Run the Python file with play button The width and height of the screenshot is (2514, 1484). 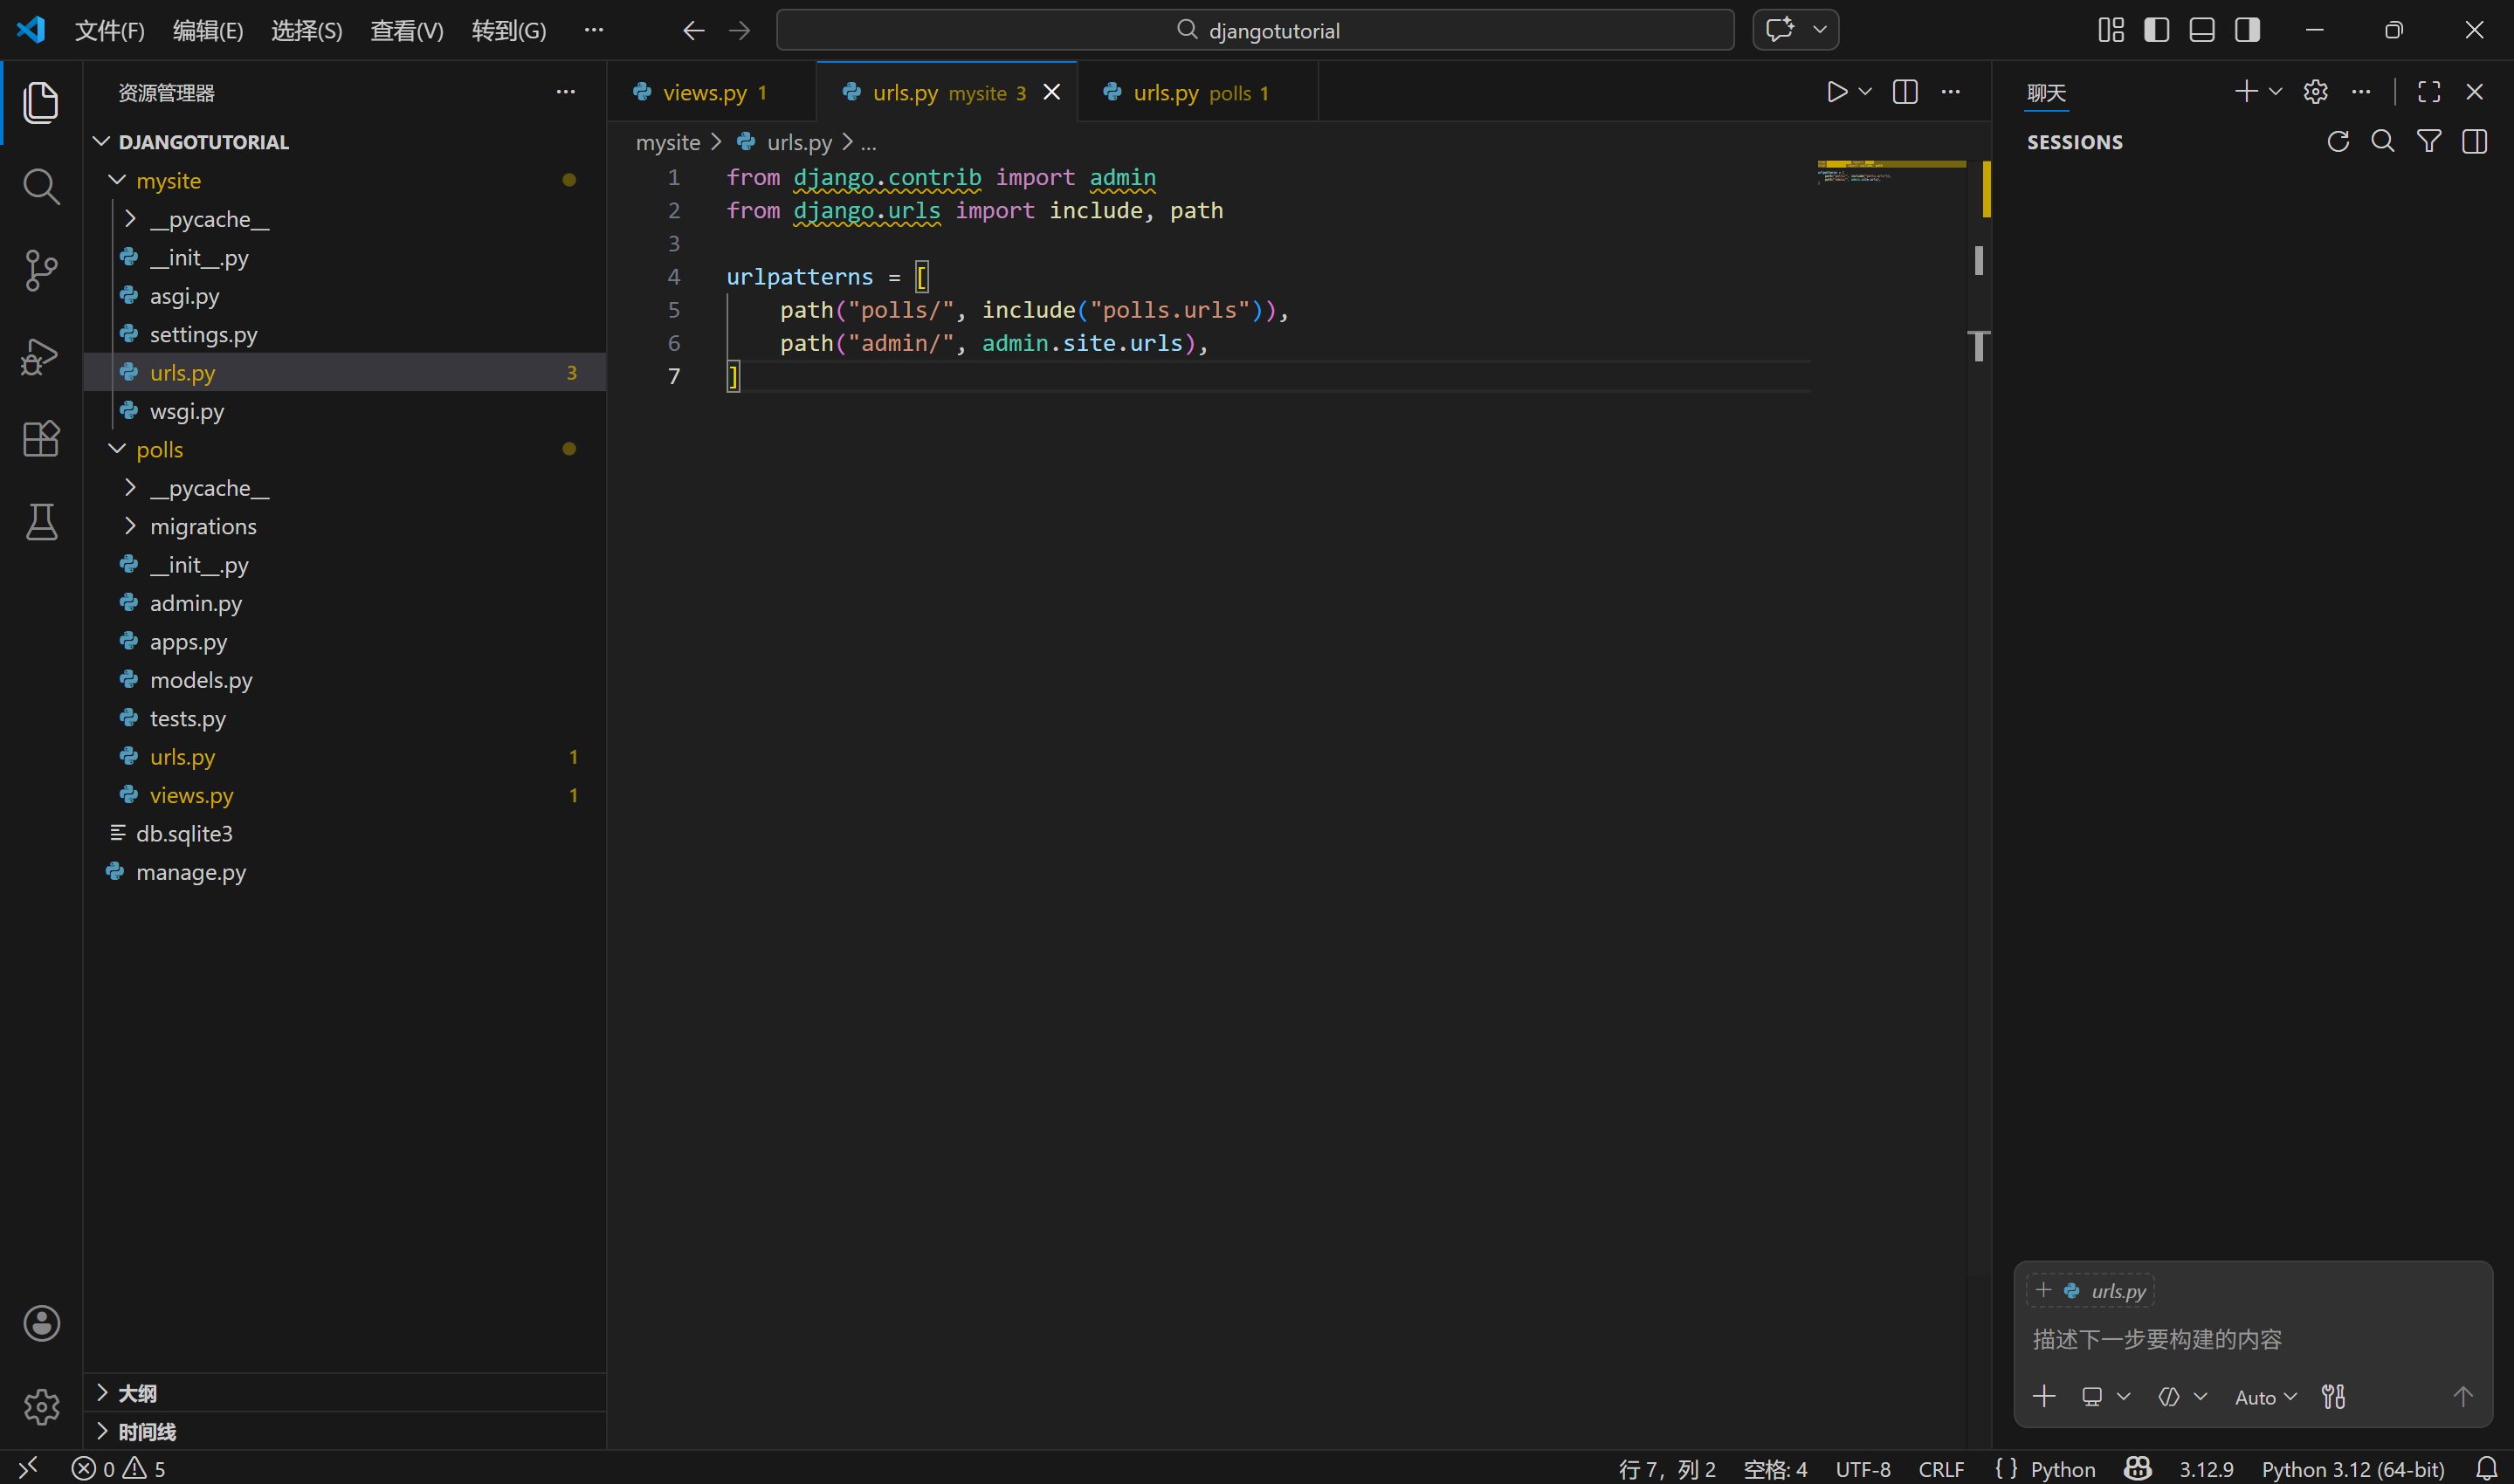click(x=1836, y=92)
